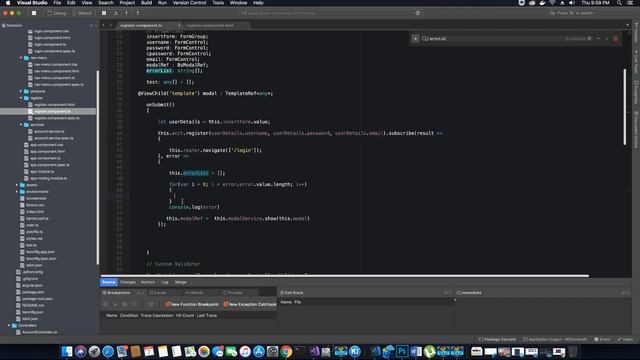Toggle replace mode in the find bar

(415, 39)
